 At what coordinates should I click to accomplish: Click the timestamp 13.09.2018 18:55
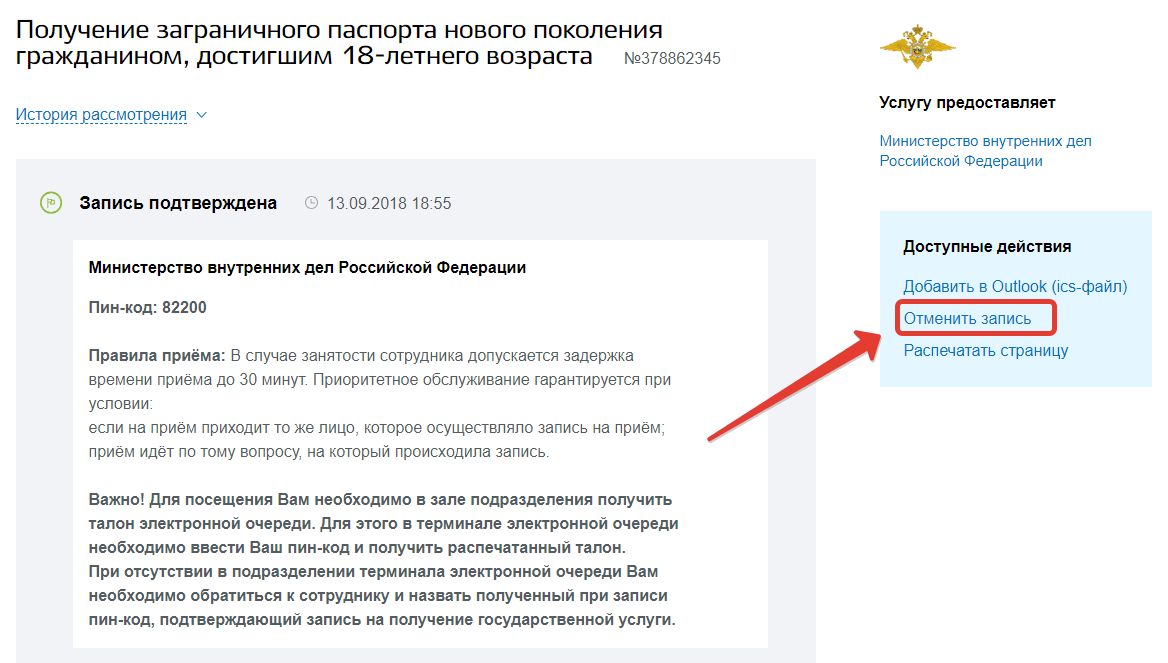point(389,203)
